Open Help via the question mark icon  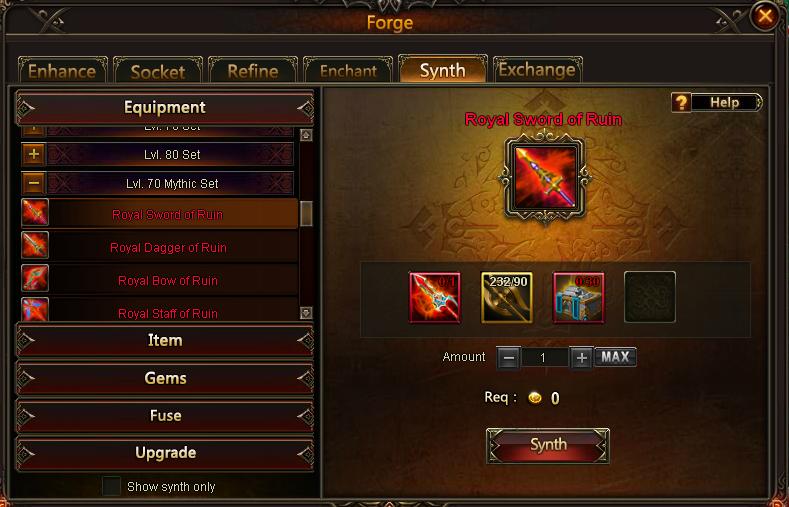click(681, 103)
